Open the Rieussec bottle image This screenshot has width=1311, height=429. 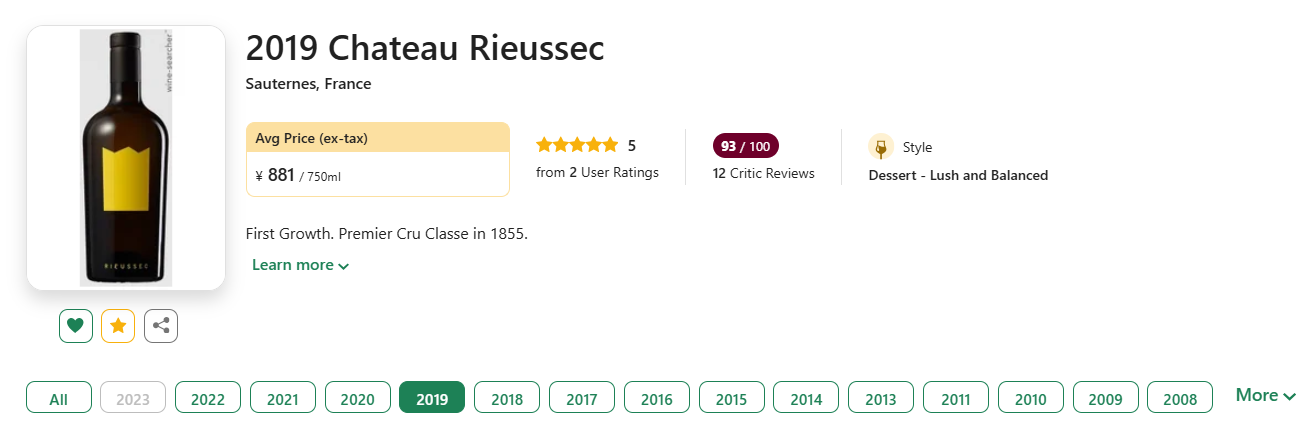pos(126,158)
